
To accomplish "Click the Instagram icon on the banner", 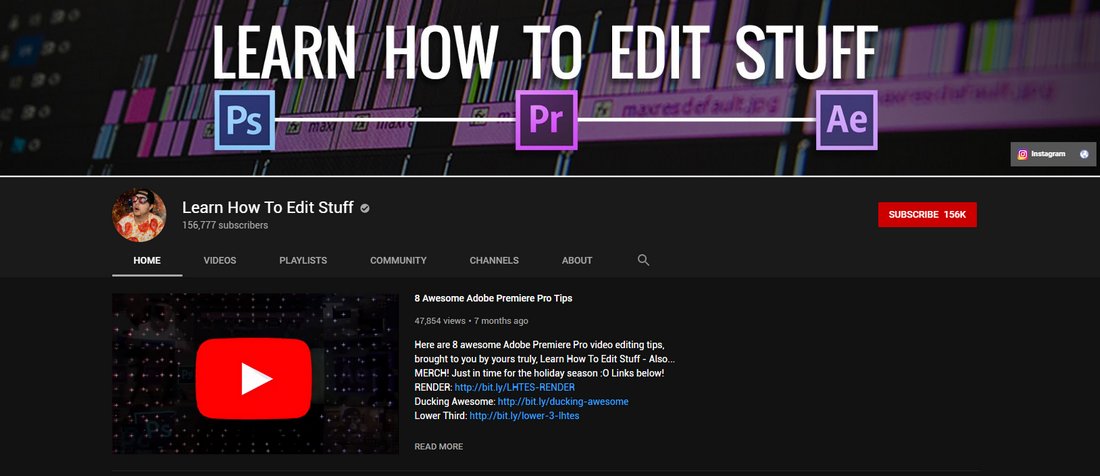I will click(1023, 154).
